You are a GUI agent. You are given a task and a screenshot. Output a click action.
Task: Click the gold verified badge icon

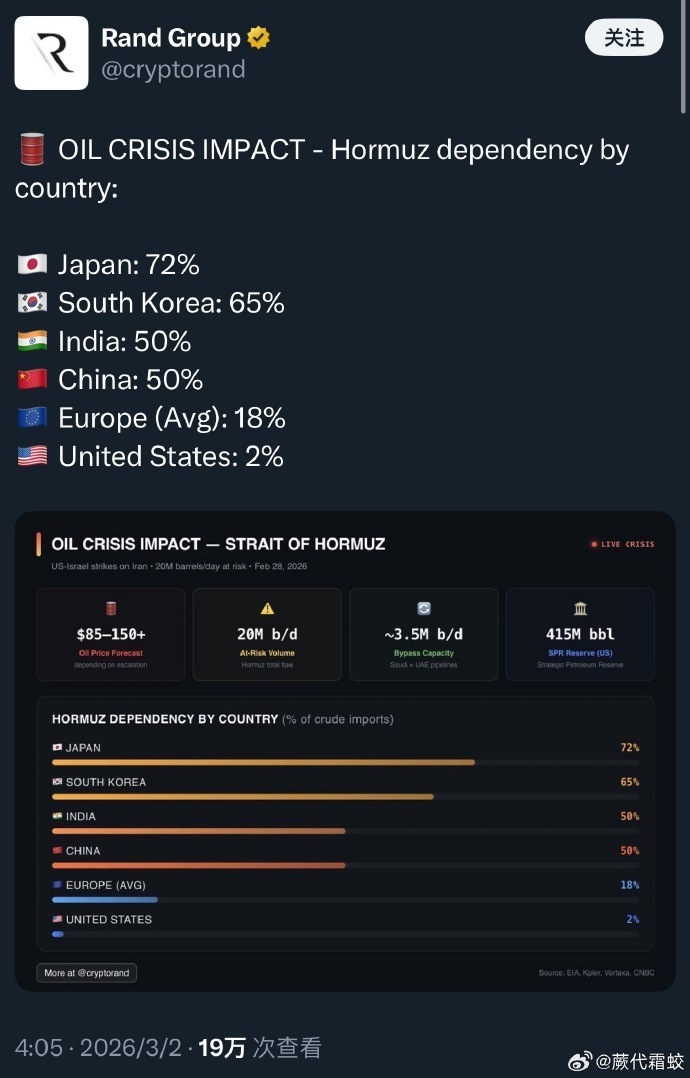(259, 38)
